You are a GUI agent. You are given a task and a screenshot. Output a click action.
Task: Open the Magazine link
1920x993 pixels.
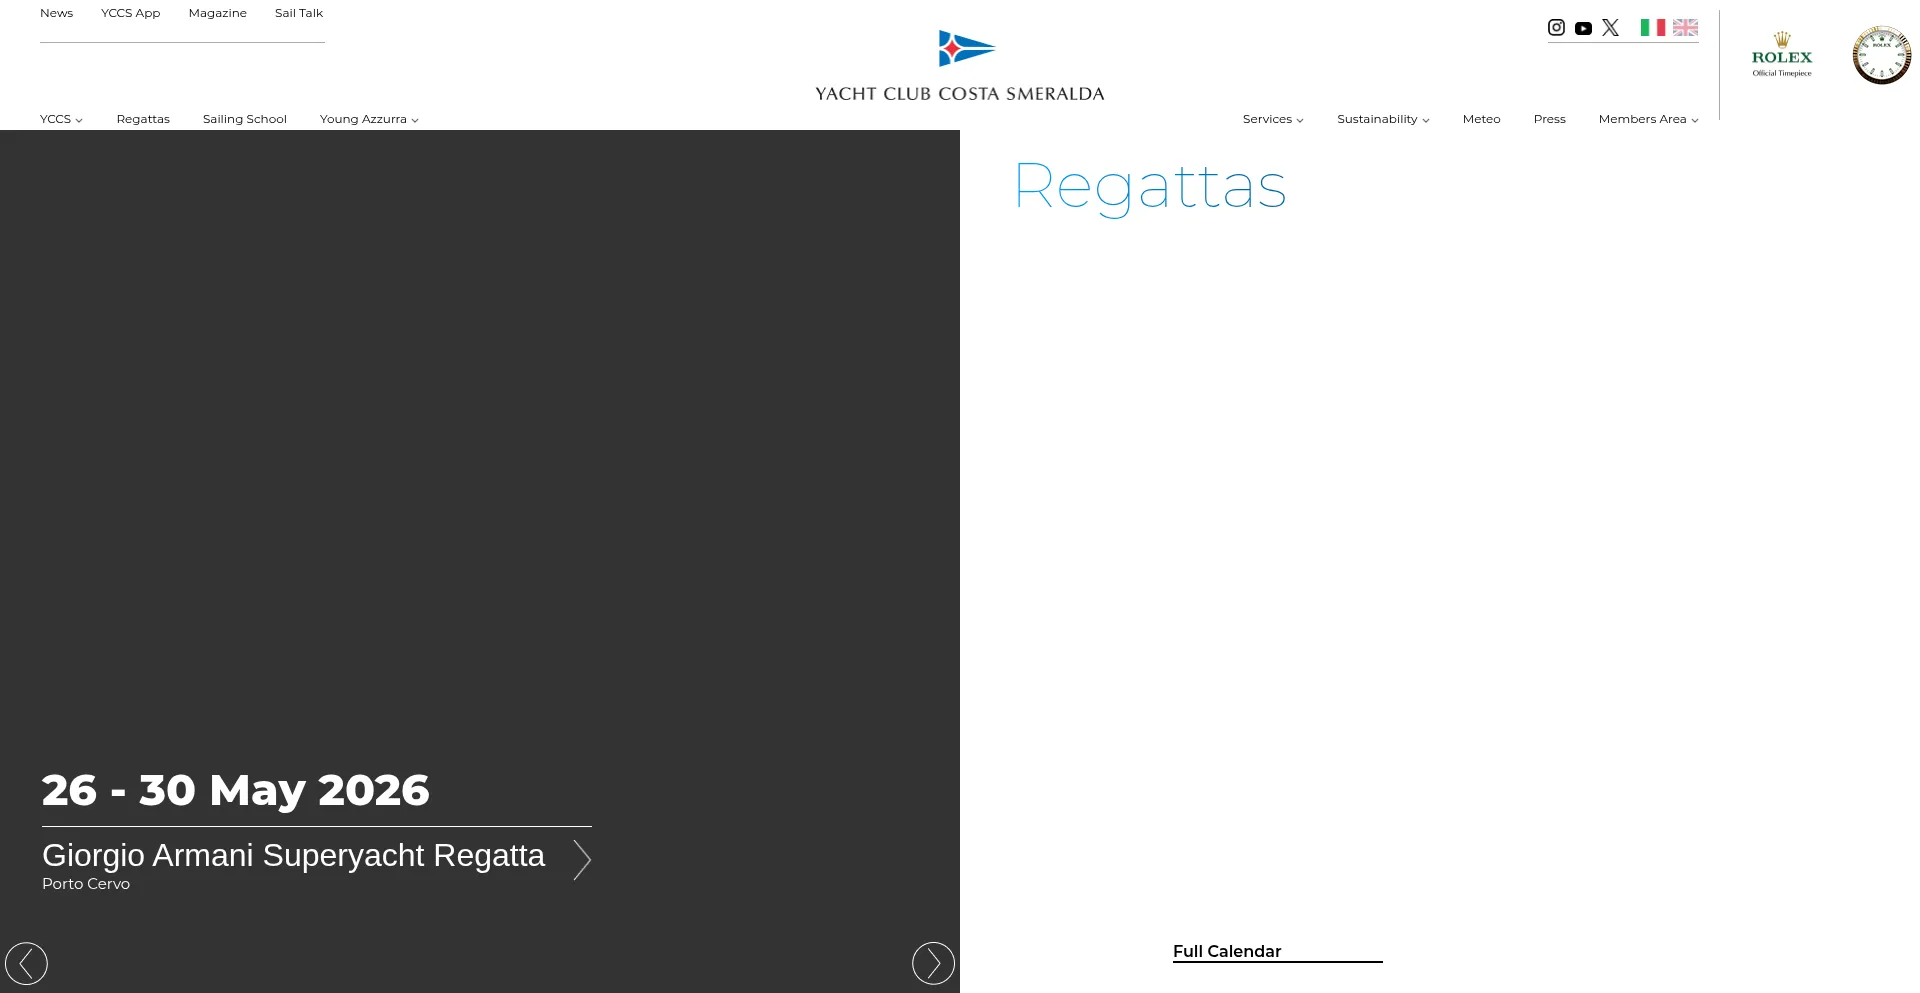coord(217,13)
